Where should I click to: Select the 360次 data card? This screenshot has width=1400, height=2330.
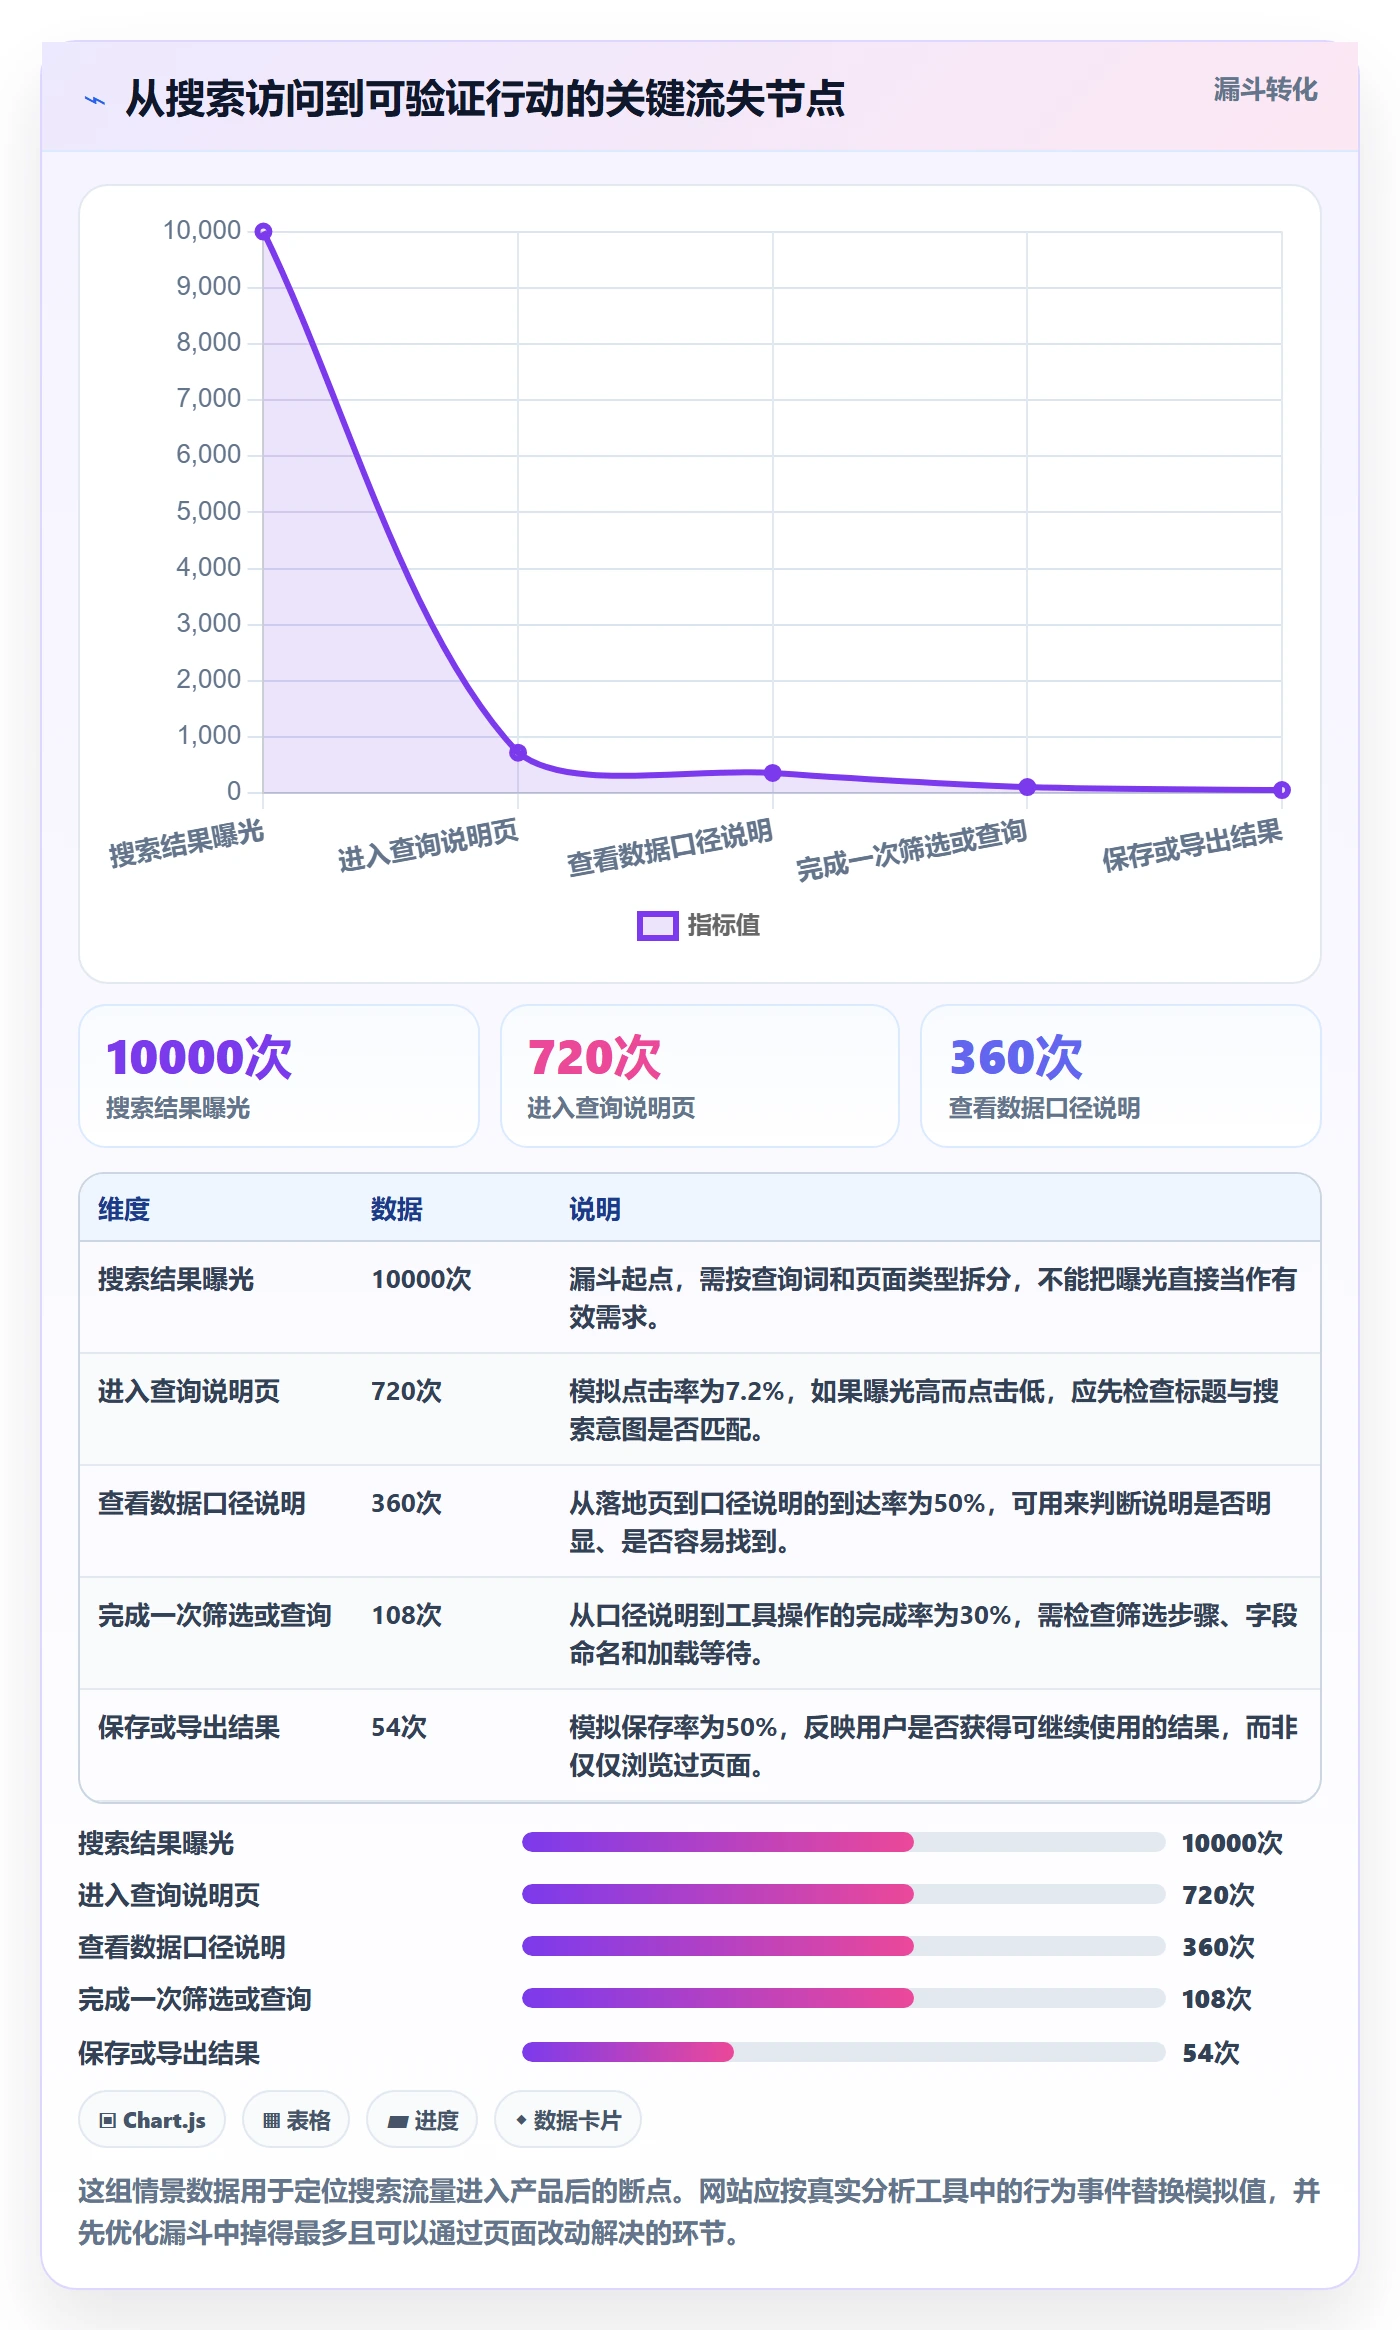[1121, 1076]
